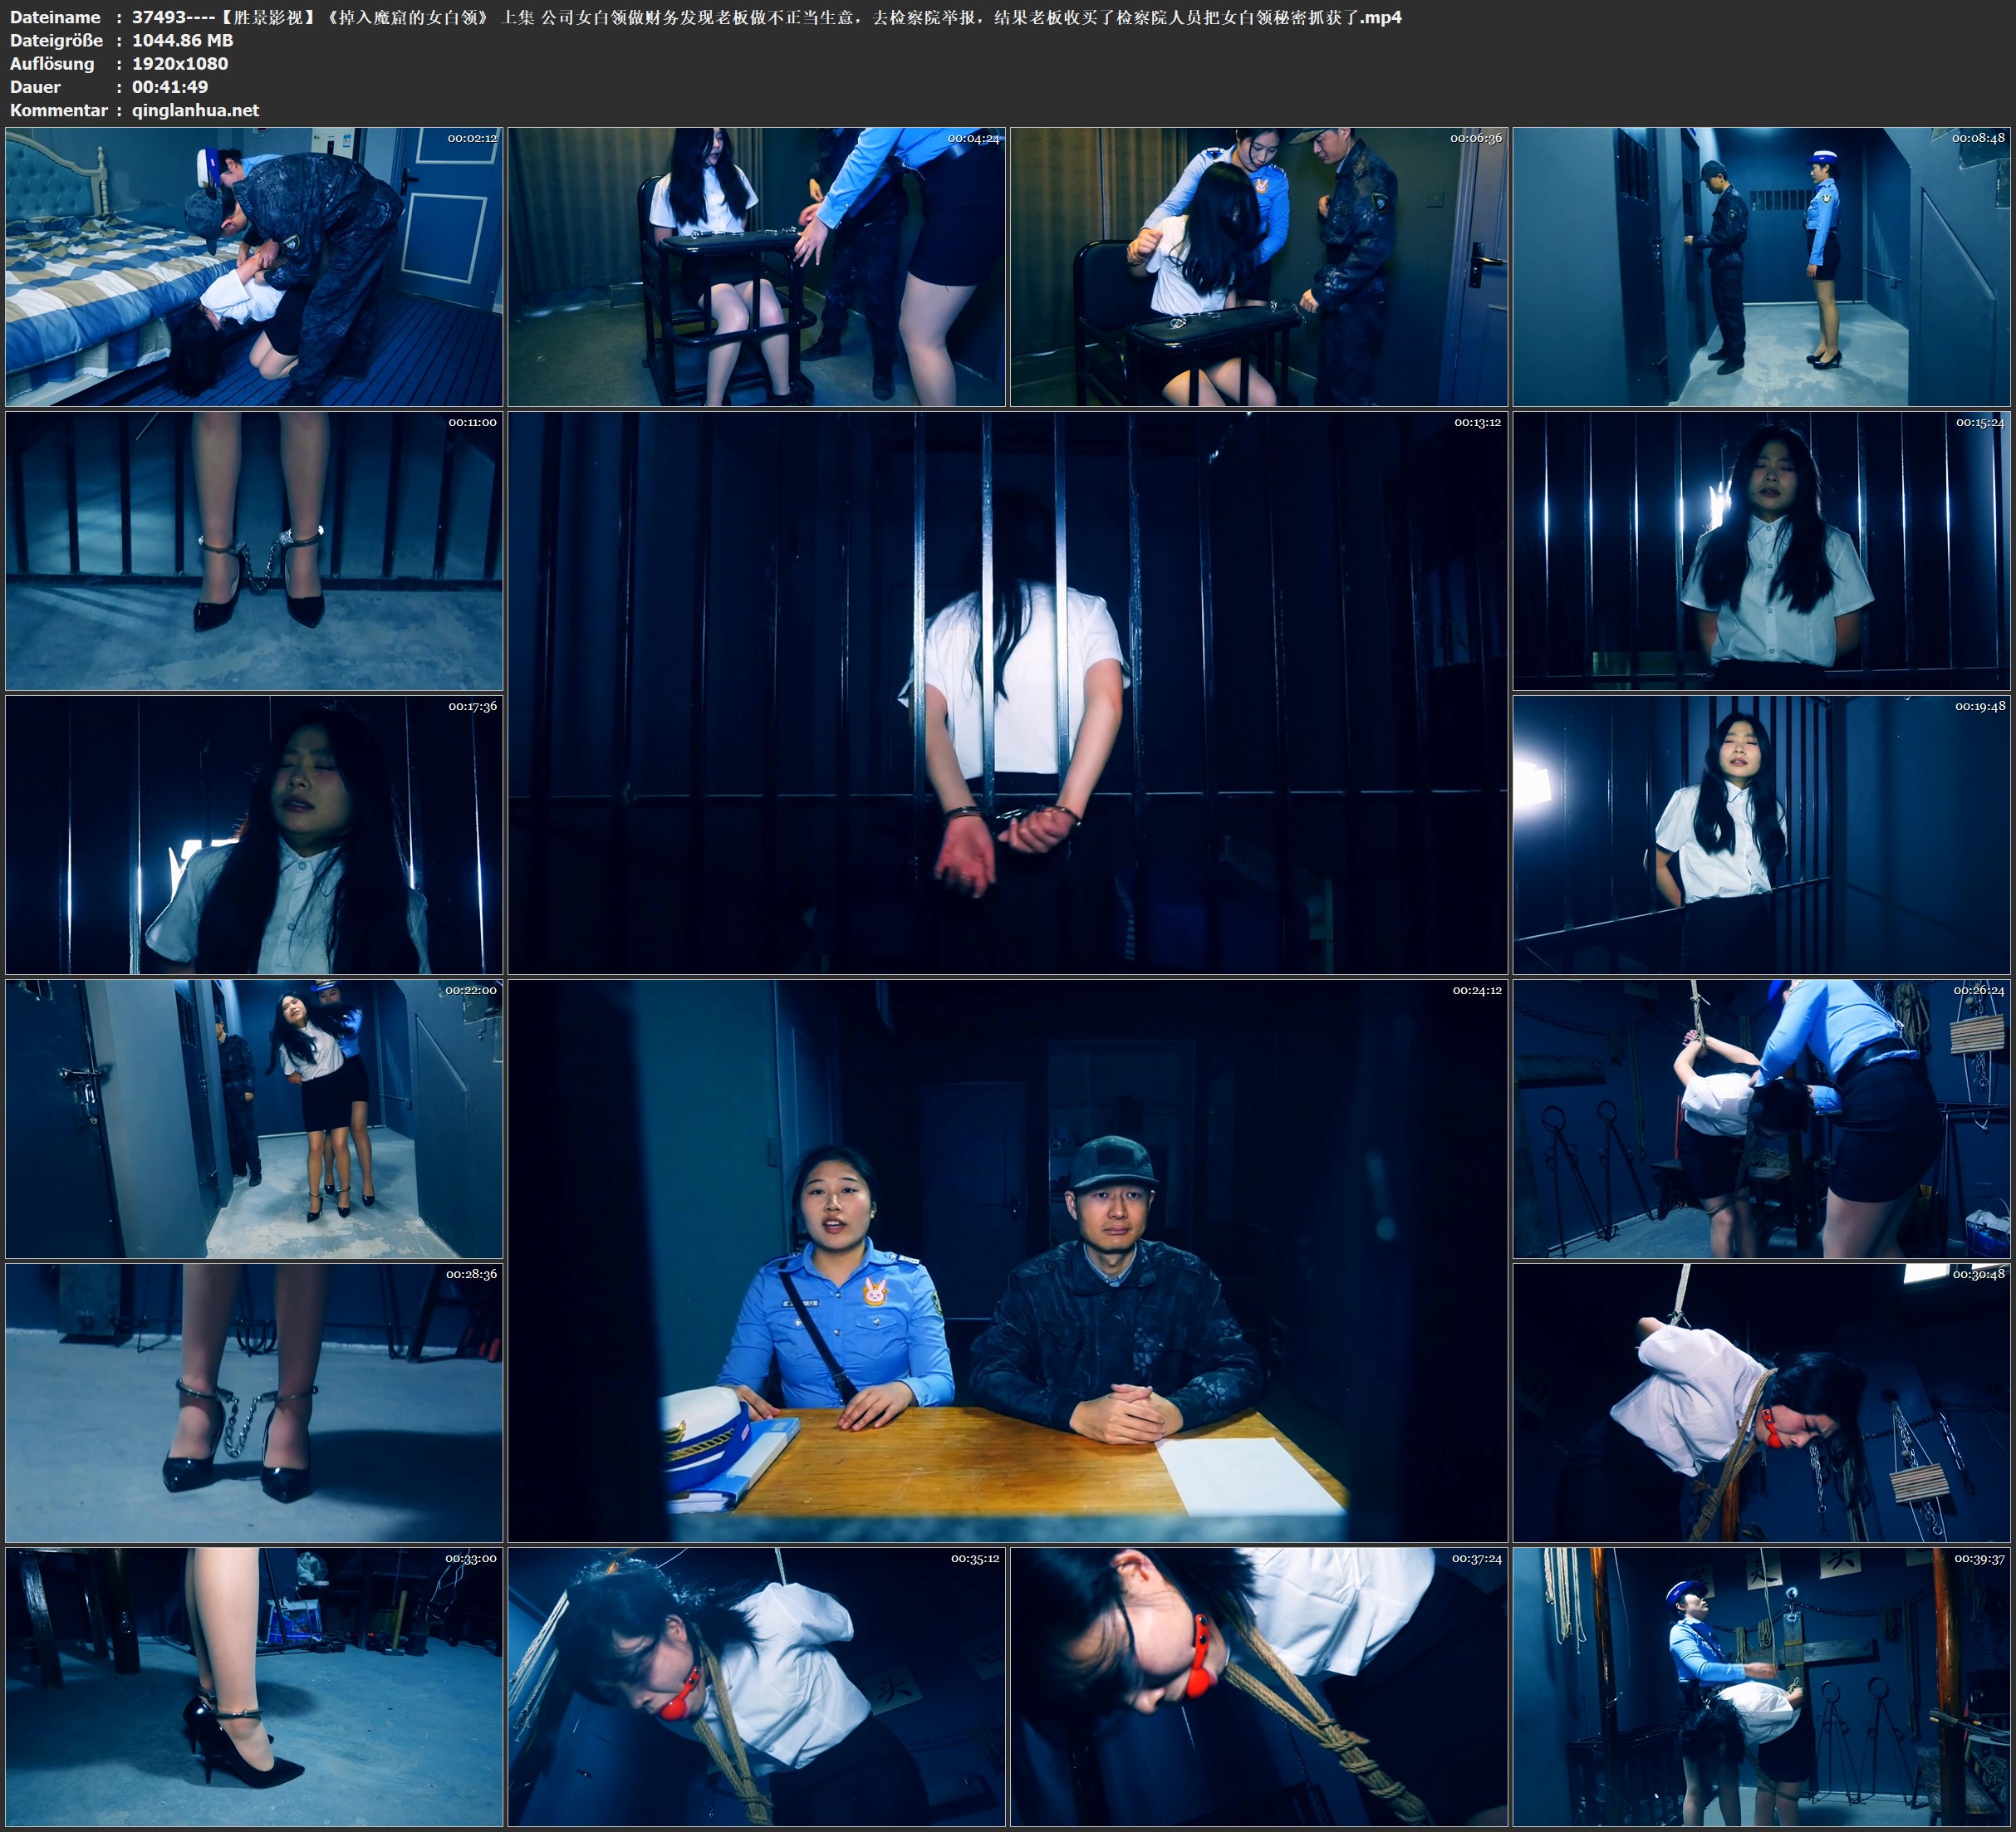Viewport: 2016px width, 1832px height.
Task: Select the frame marked 00:28:36
Action: click(x=254, y=1402)
